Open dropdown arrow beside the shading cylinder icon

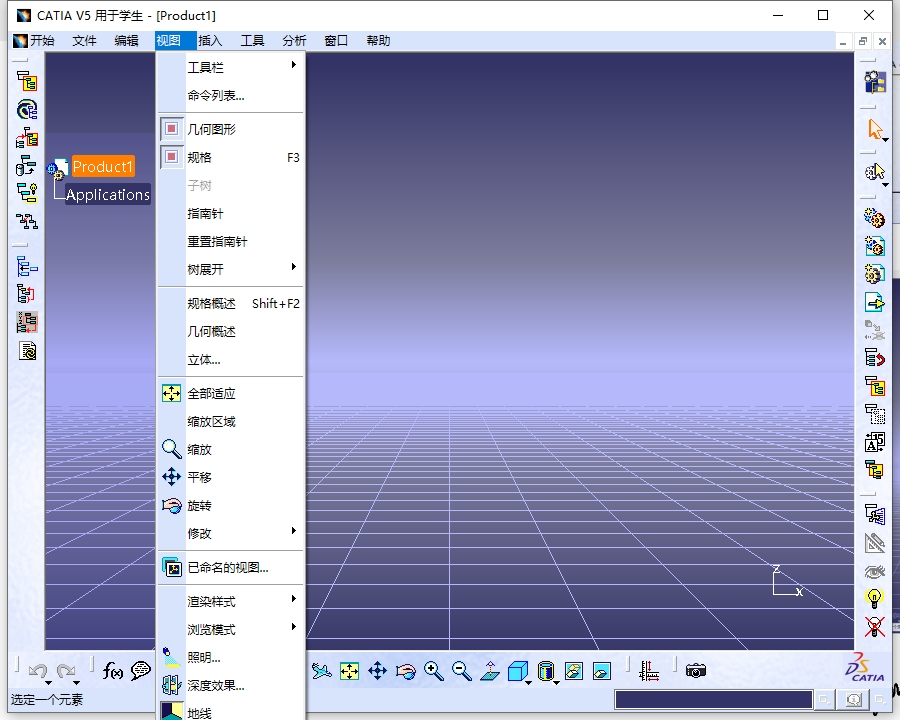click(556, 683)
